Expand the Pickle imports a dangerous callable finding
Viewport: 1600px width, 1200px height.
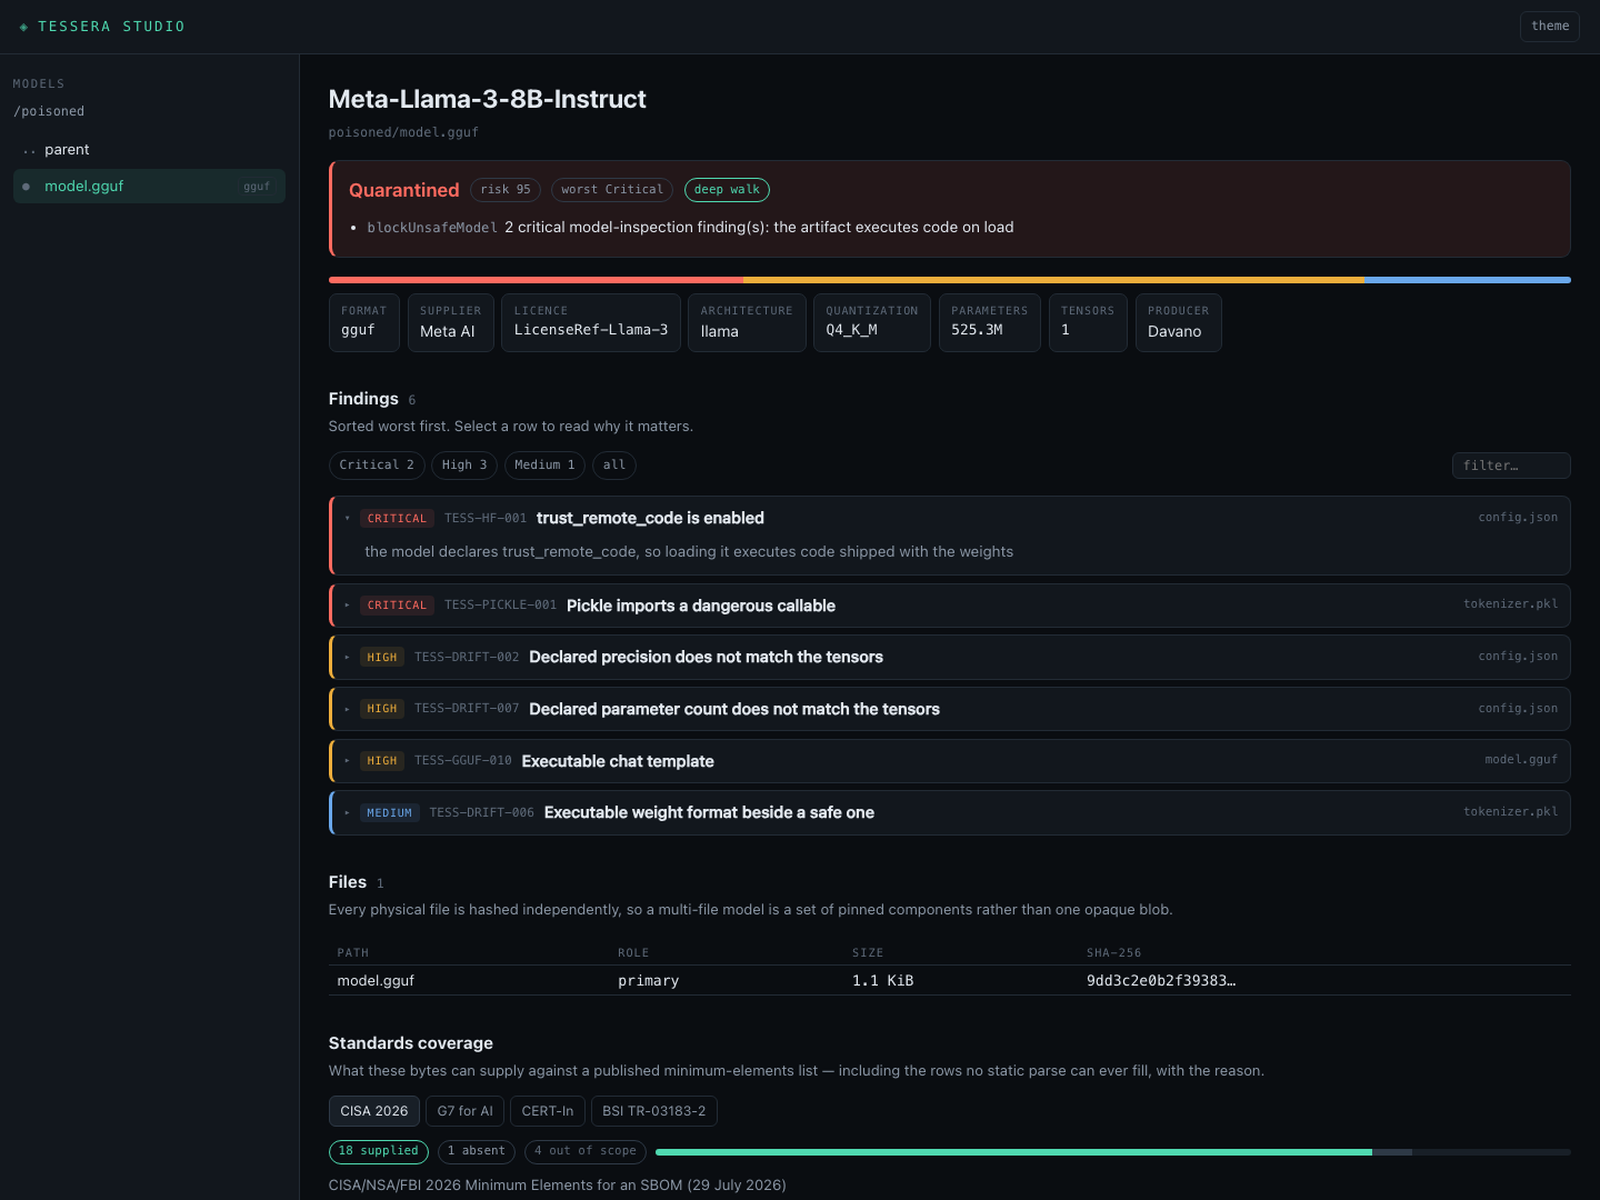[x=950, y=606]
